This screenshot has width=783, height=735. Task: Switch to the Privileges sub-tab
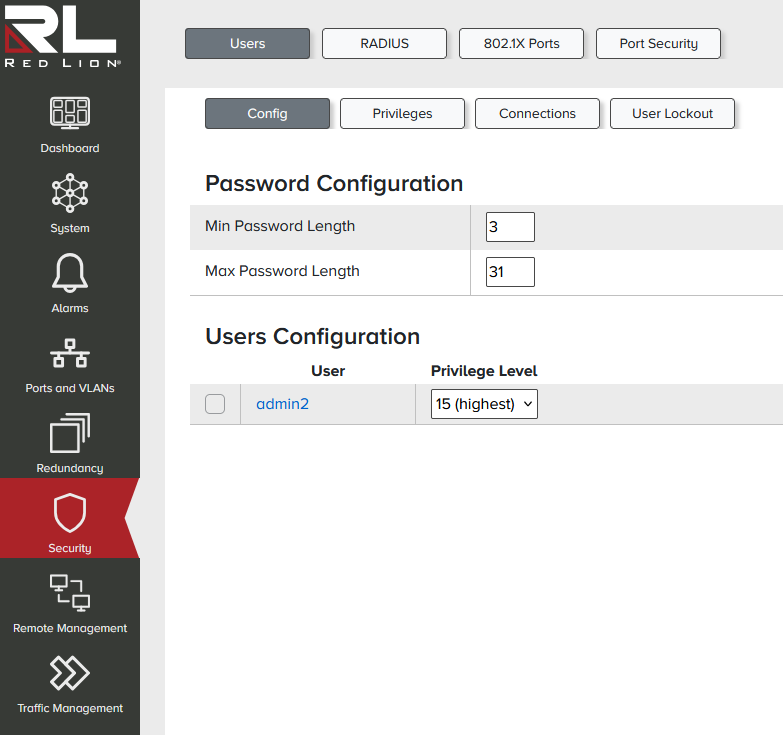click(402, 114)
